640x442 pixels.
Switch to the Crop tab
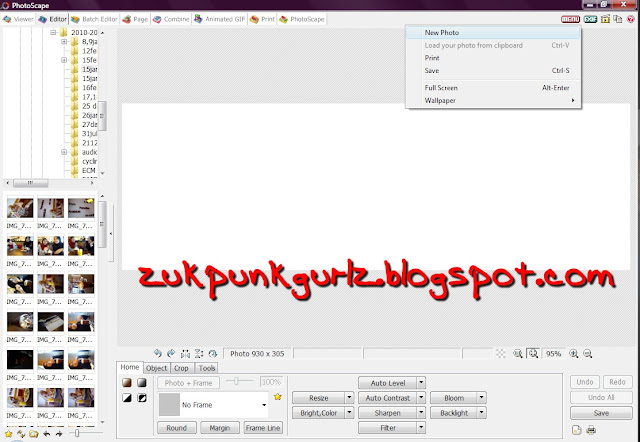[x=181, y=368]
